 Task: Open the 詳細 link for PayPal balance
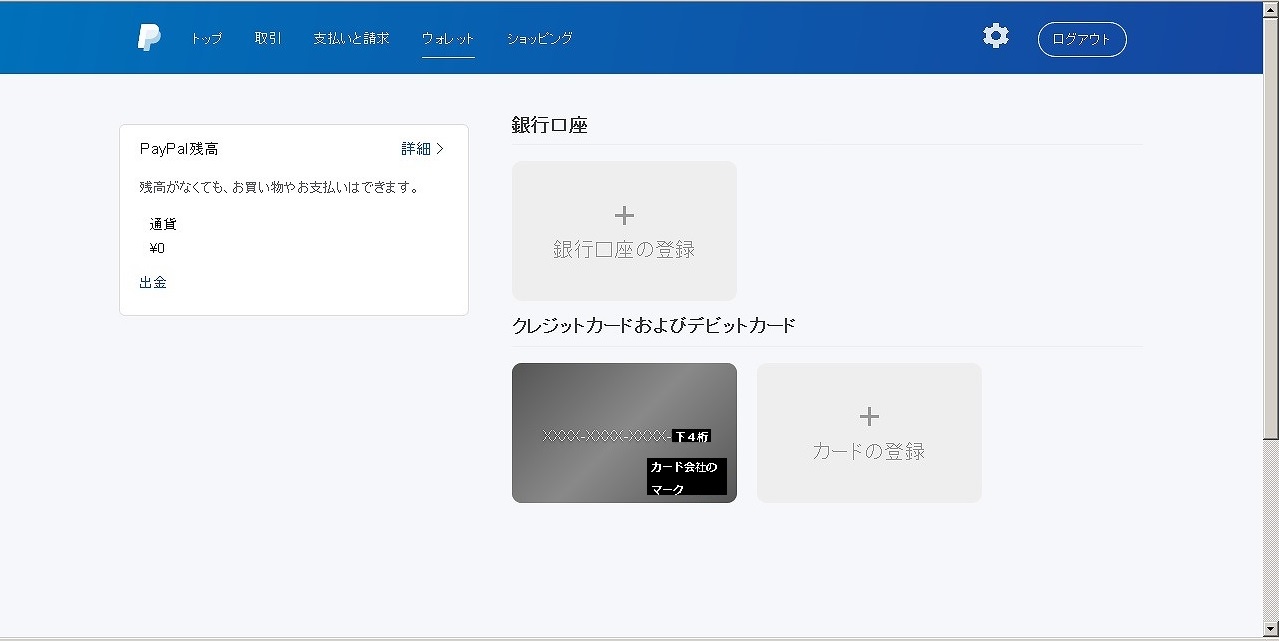click(x=416, y=149)
